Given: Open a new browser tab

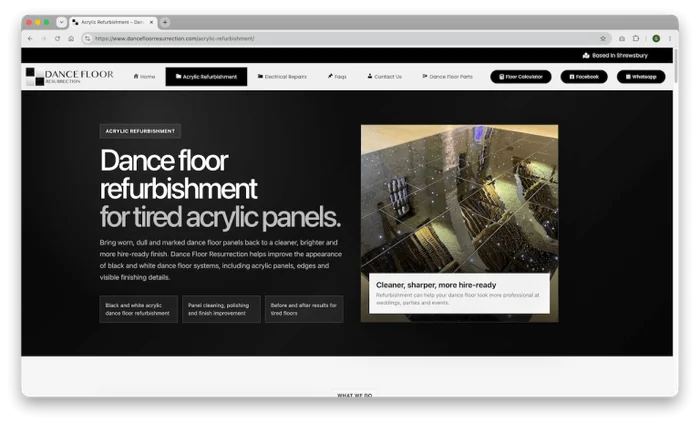Looking at the screenshot, I should pos(165,22).
